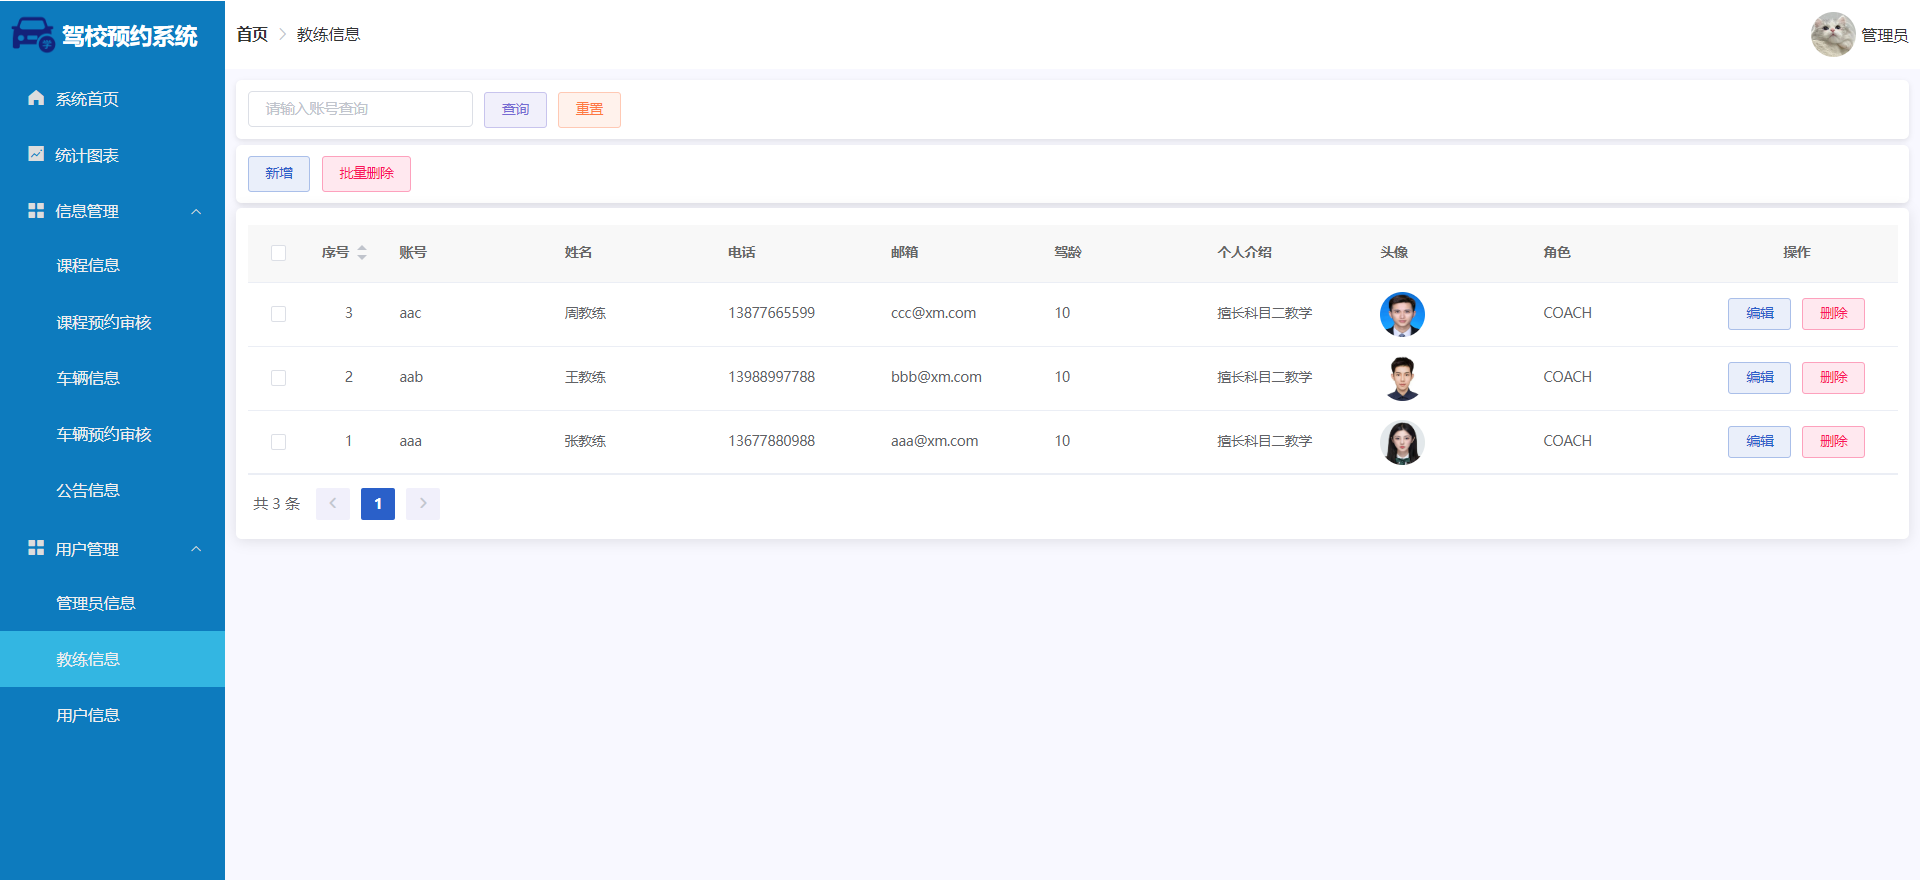Edit the 王教练 row

coord(1759,378)
